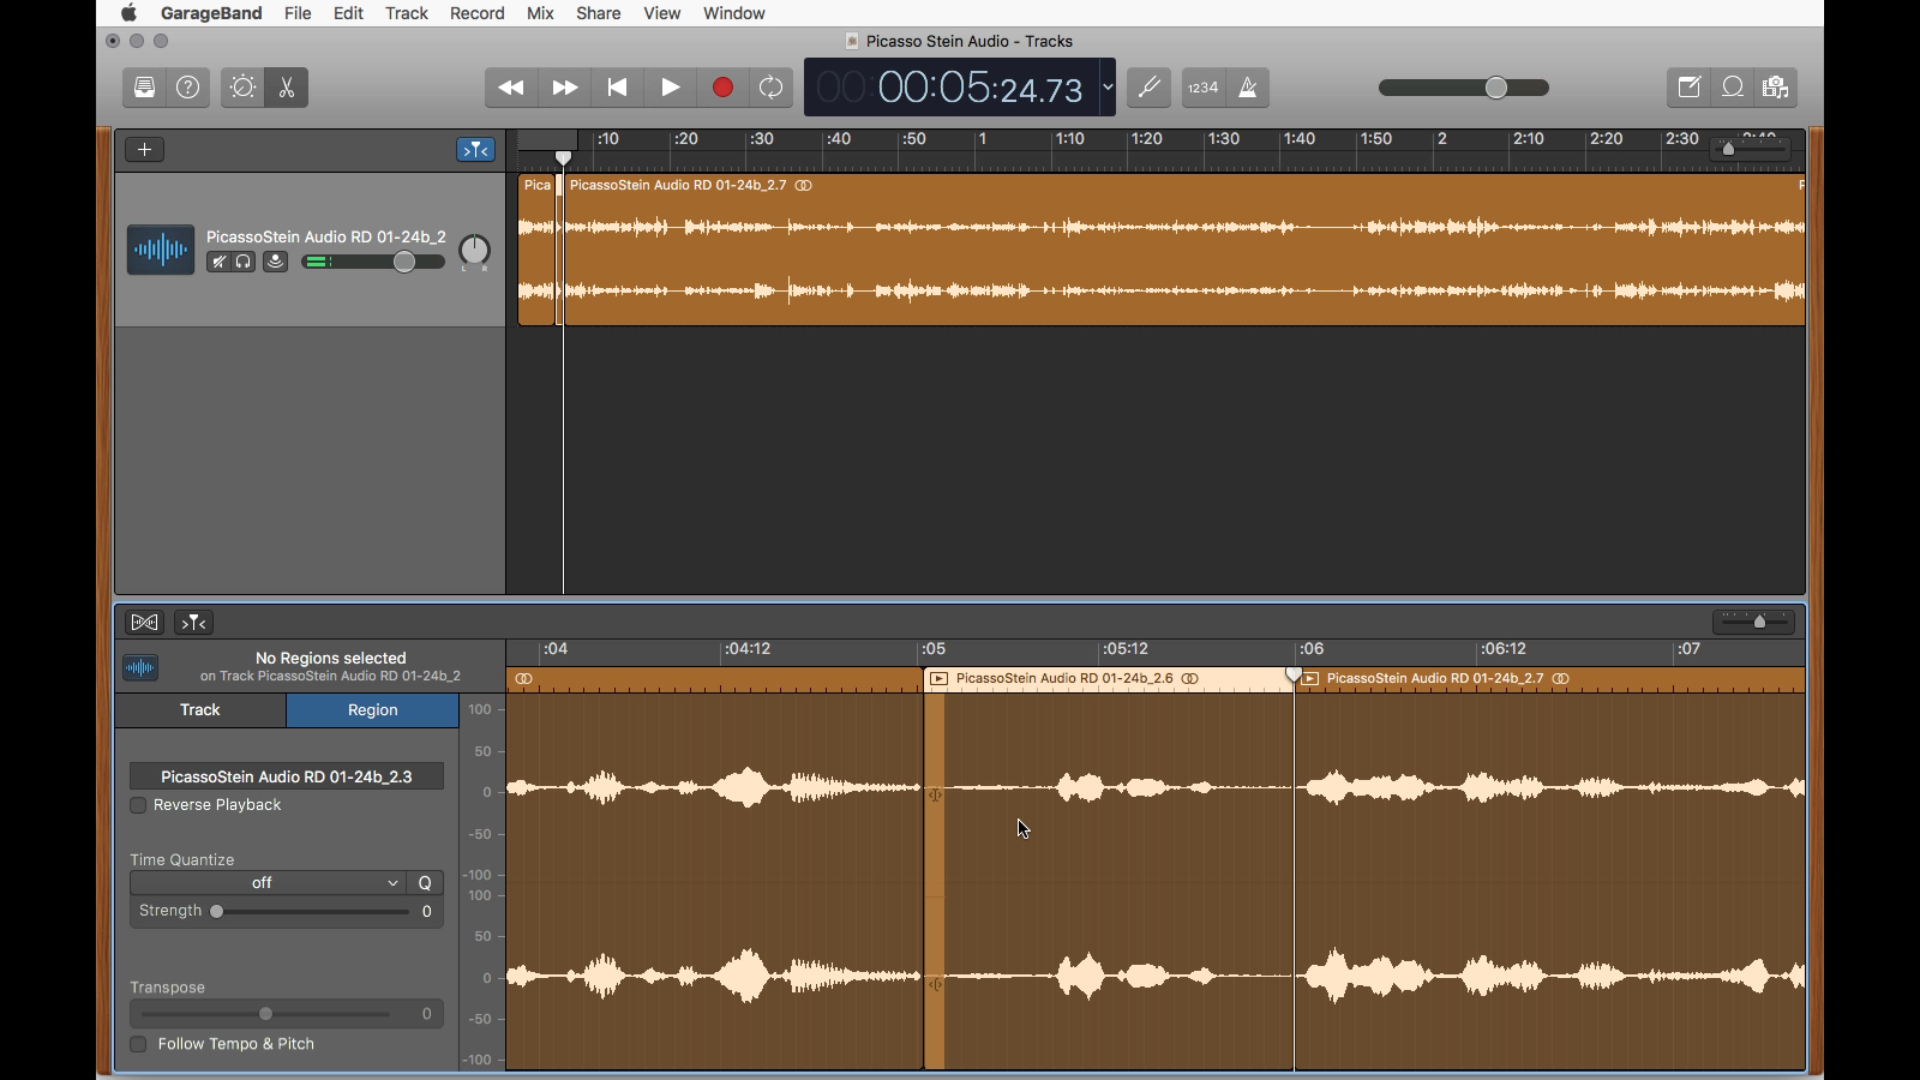Image resolution: width=1920 pixels, height=1080 pixels.
Task: Open the Record menu
Action: click(477, 13)
